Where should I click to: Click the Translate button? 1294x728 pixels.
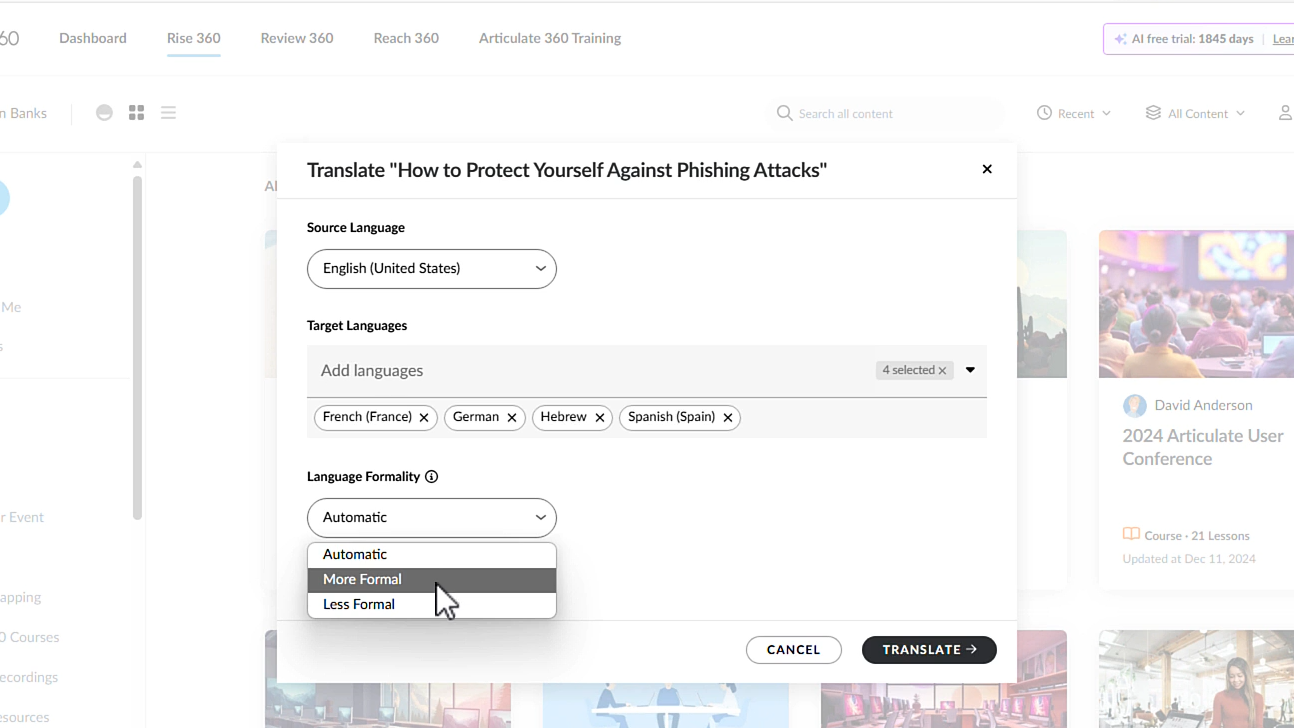pyautogui.click(x=929, y=650)
